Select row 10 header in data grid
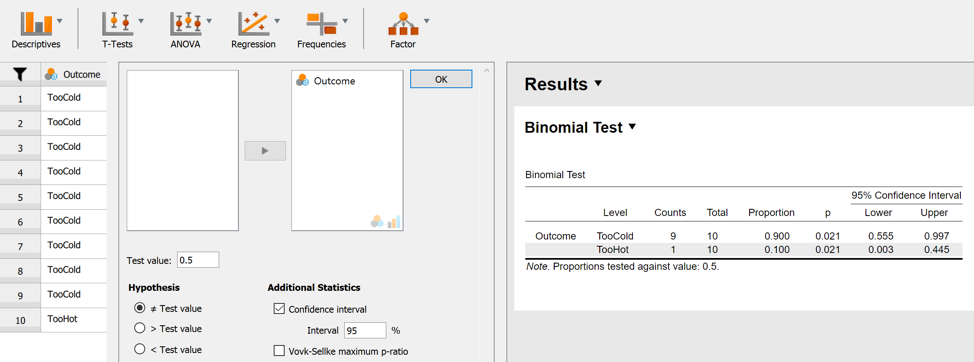The height and width of the screenshot is (362, 974). point(20,320)
